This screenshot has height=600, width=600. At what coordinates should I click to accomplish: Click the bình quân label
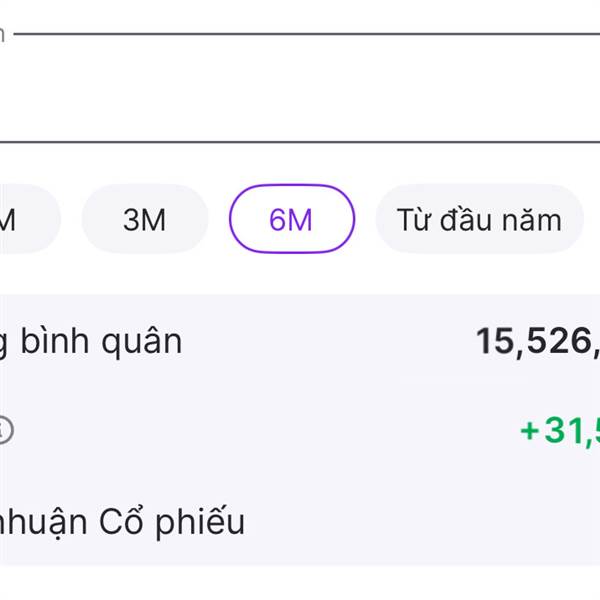coord(90,342)
